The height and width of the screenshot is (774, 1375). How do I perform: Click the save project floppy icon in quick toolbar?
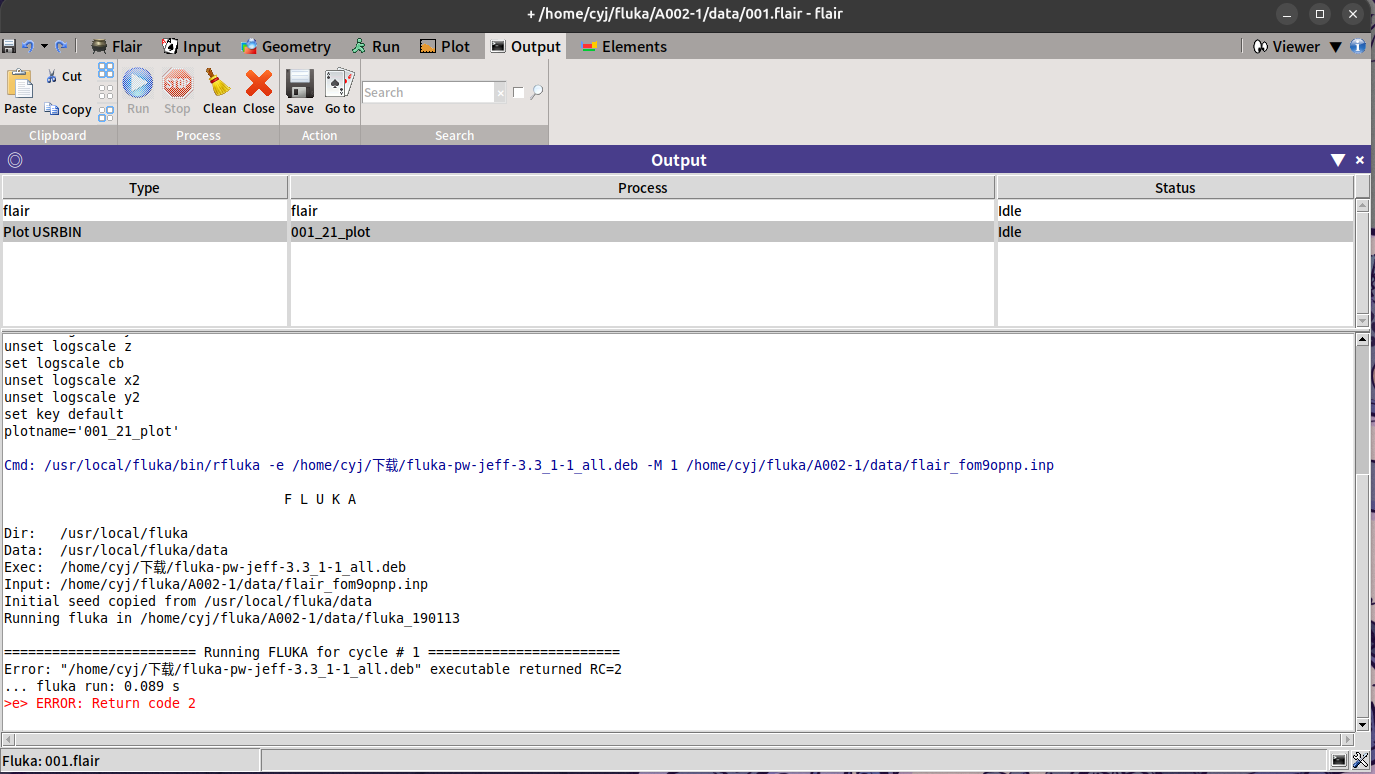9,46
